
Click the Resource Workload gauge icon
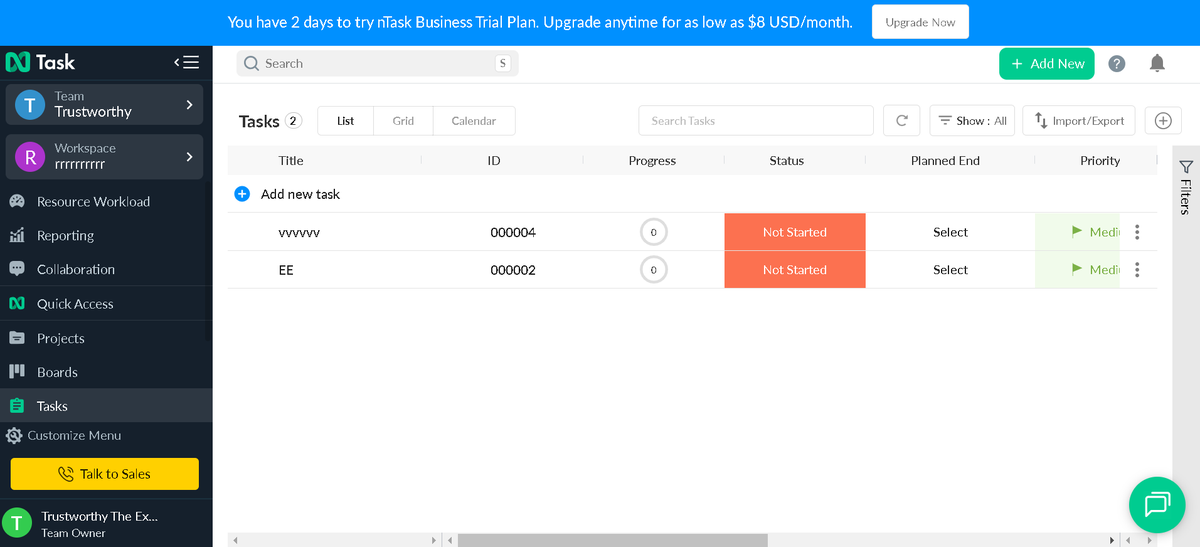point(17,201)
